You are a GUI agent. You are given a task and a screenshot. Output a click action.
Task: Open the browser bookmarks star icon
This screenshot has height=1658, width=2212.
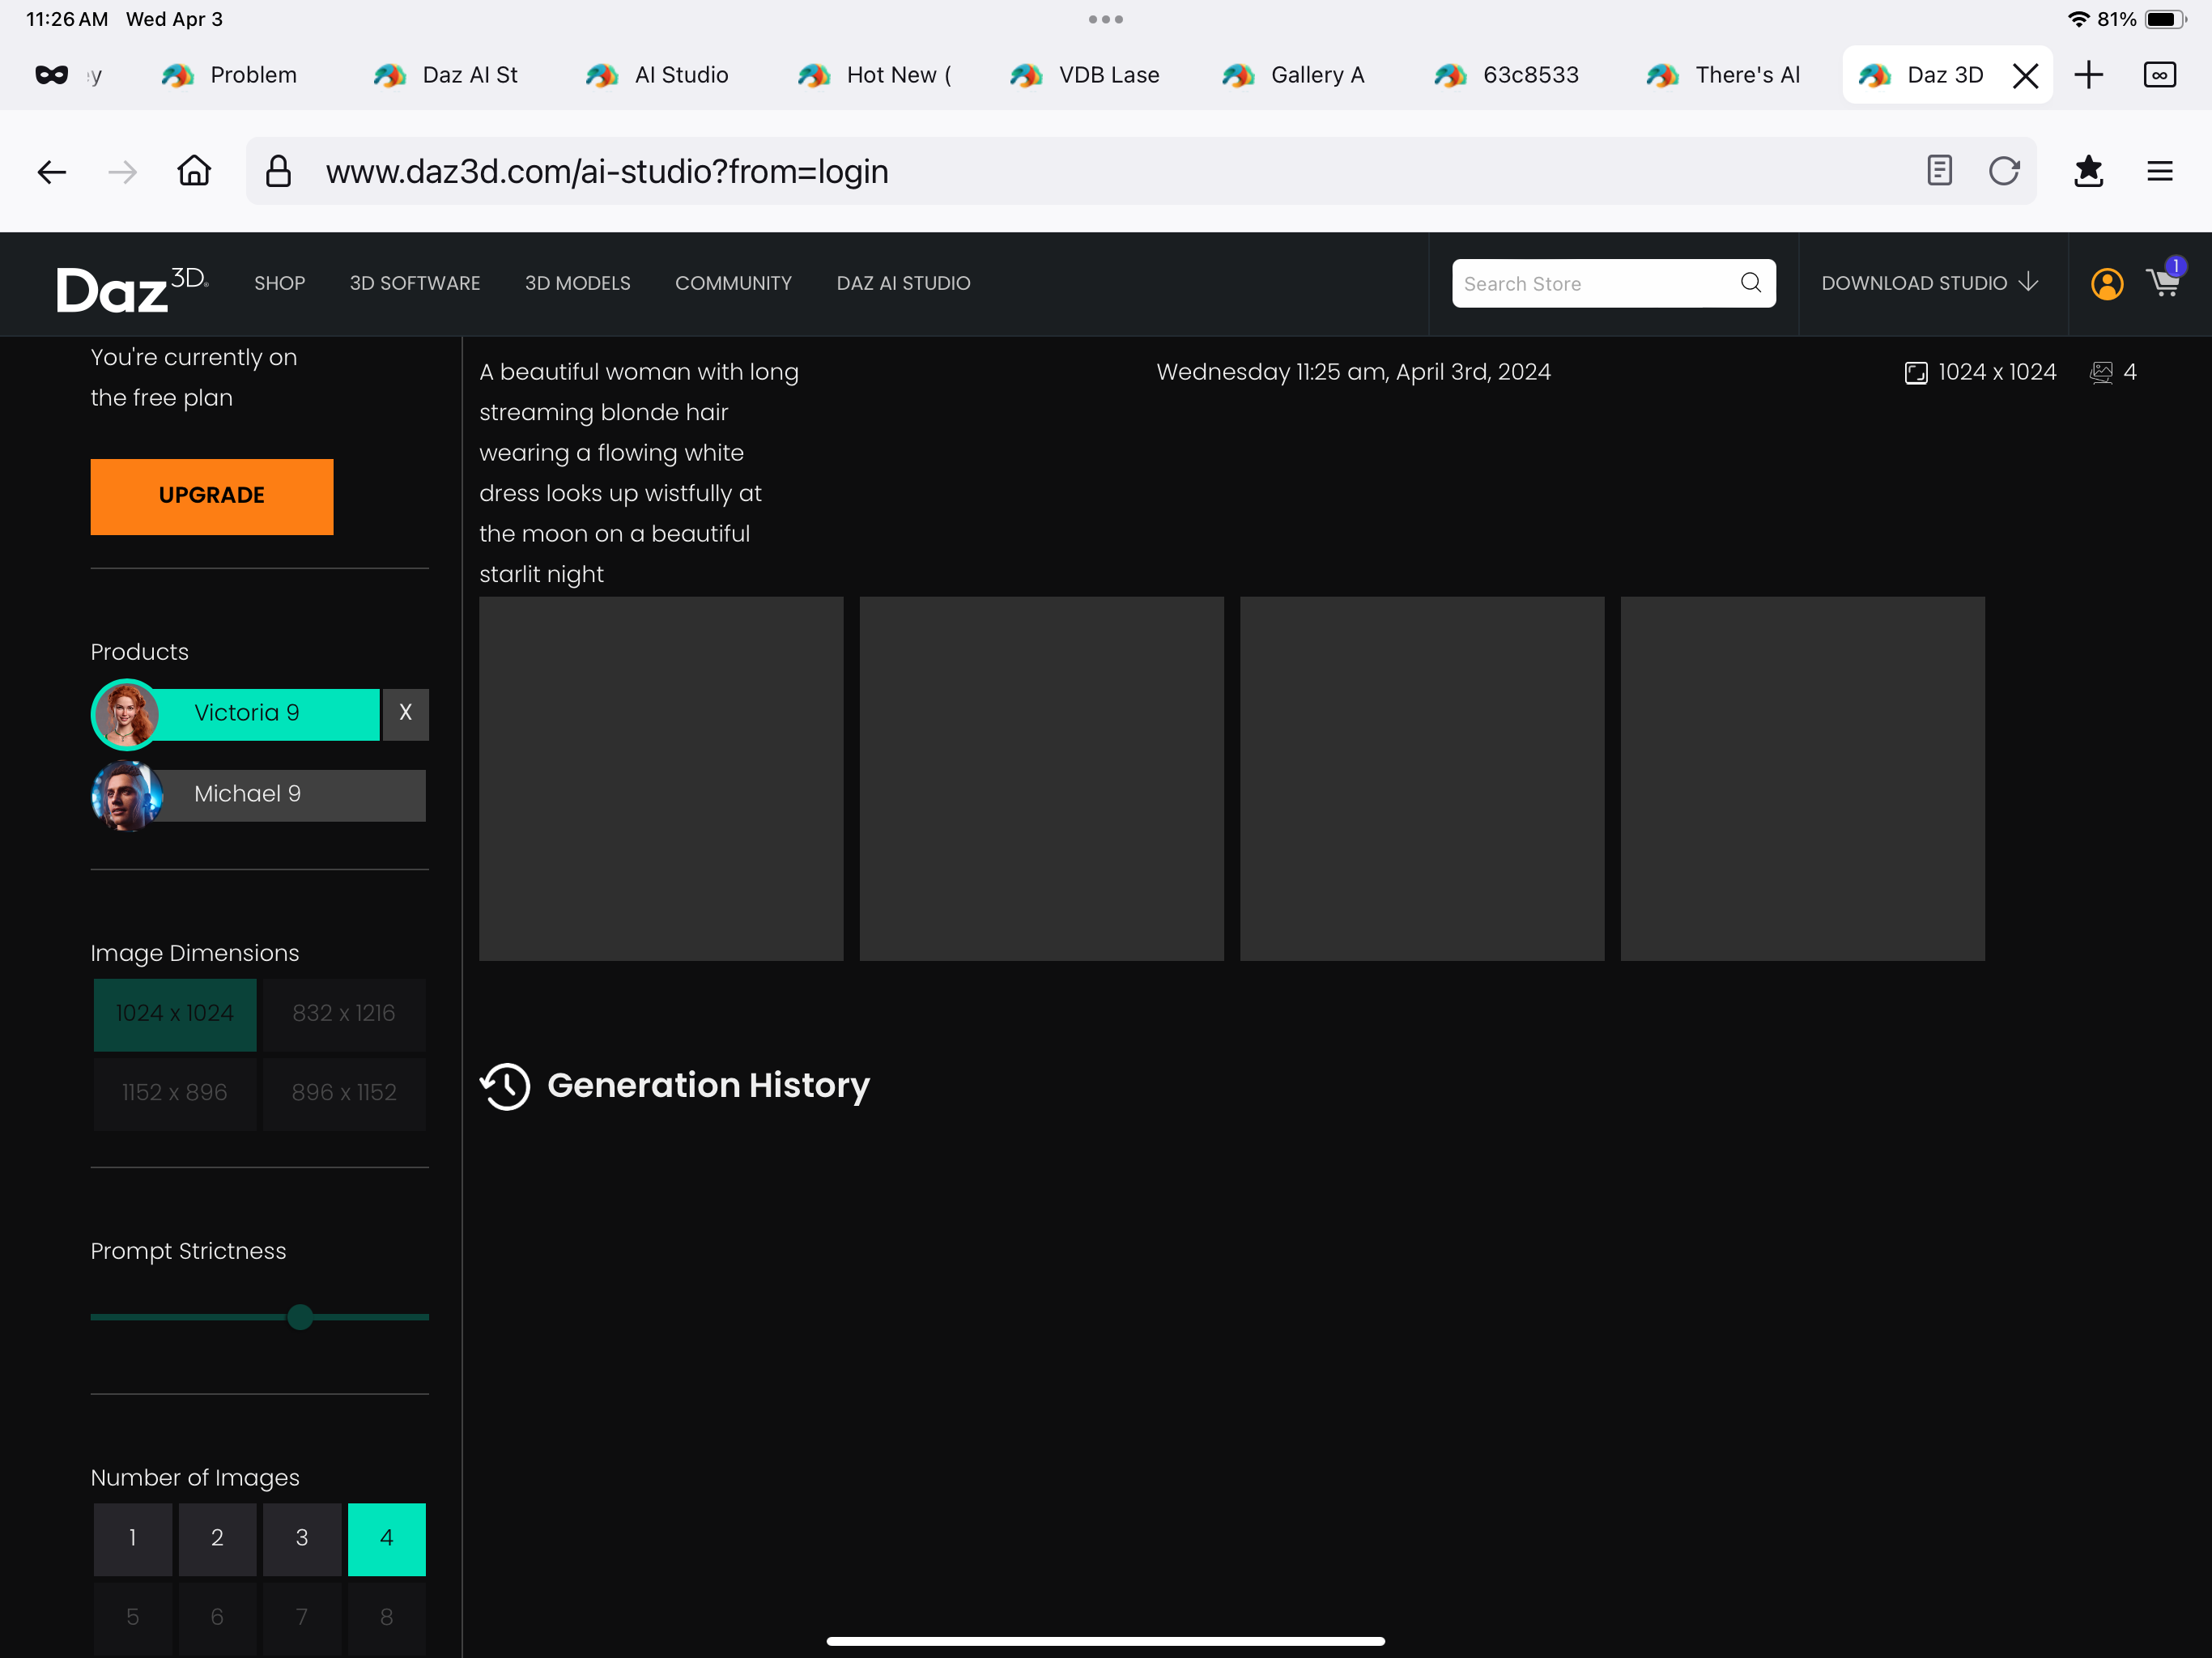coord(2088,171)
